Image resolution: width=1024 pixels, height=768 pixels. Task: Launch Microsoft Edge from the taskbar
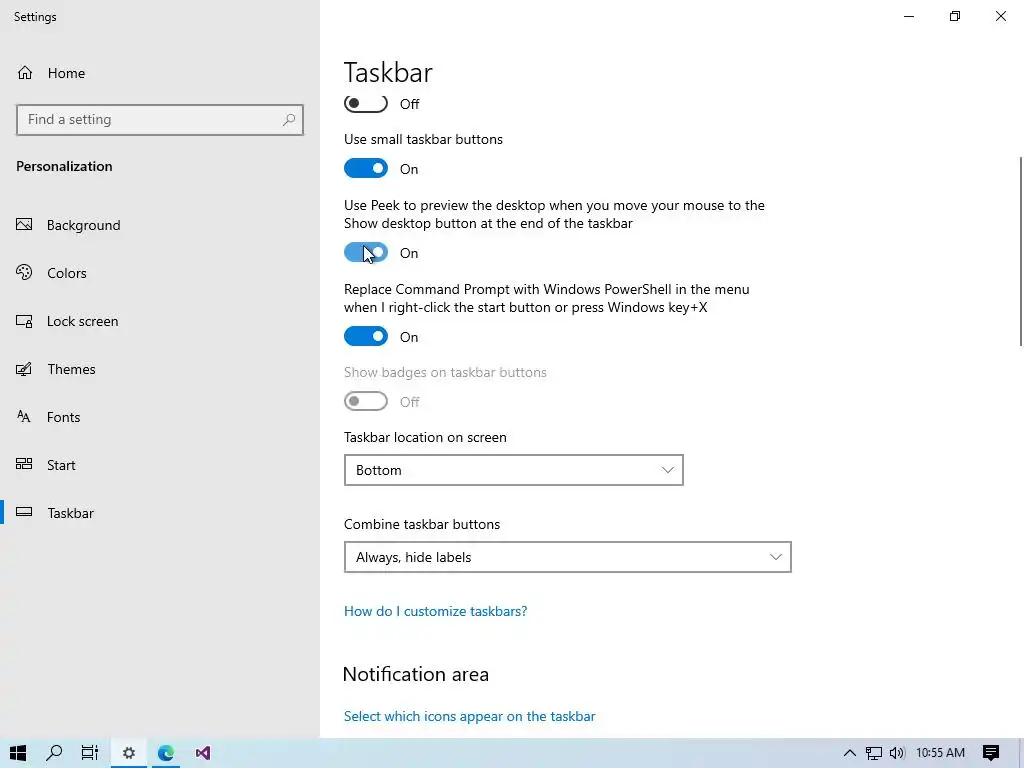point(166,753)
